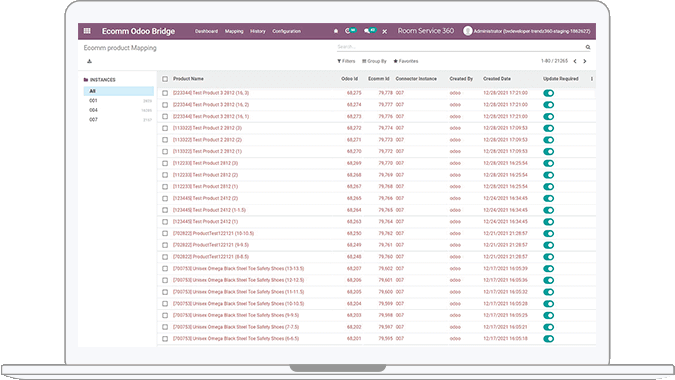Sort by Created Date column header
Screen dimensions: 675x380
tap(497, 79)
